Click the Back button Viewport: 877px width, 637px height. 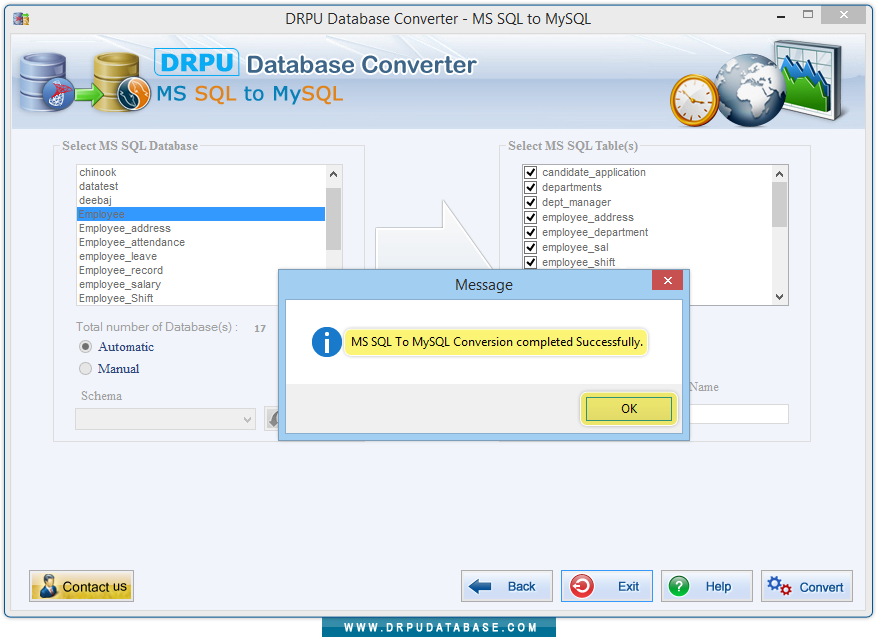507,586
